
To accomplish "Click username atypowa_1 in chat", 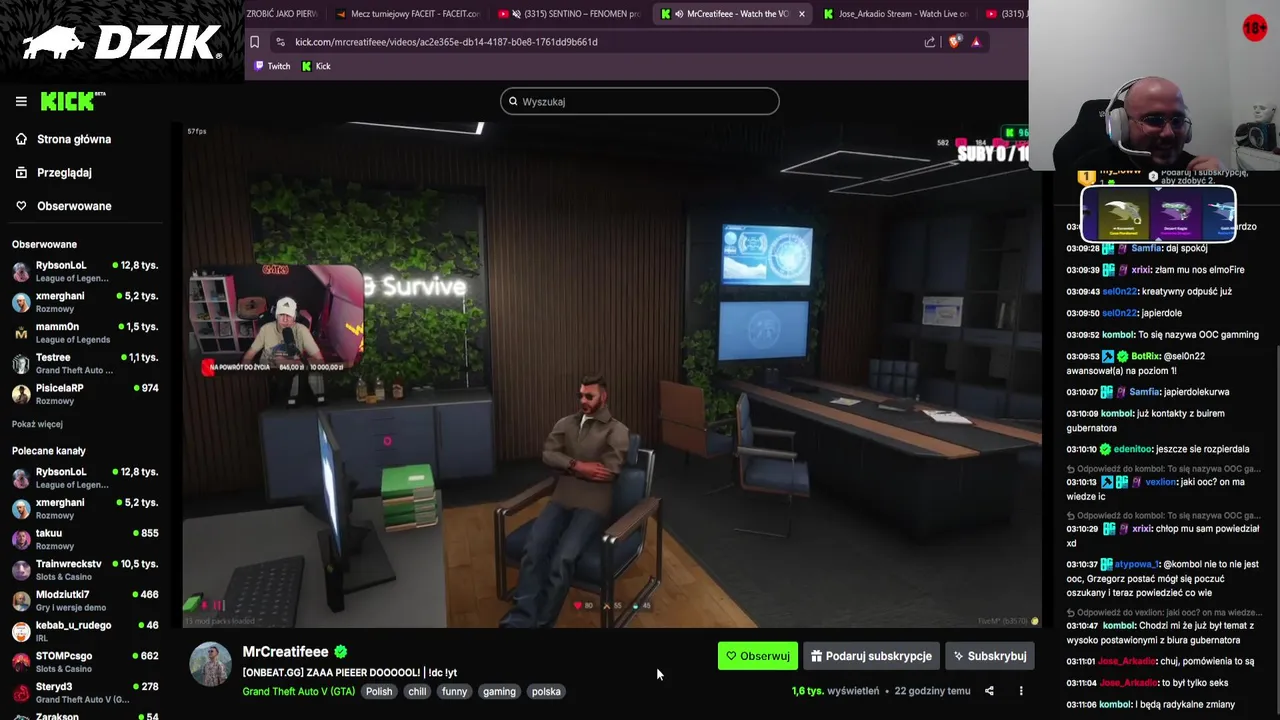I will (x=1135, y=564).
